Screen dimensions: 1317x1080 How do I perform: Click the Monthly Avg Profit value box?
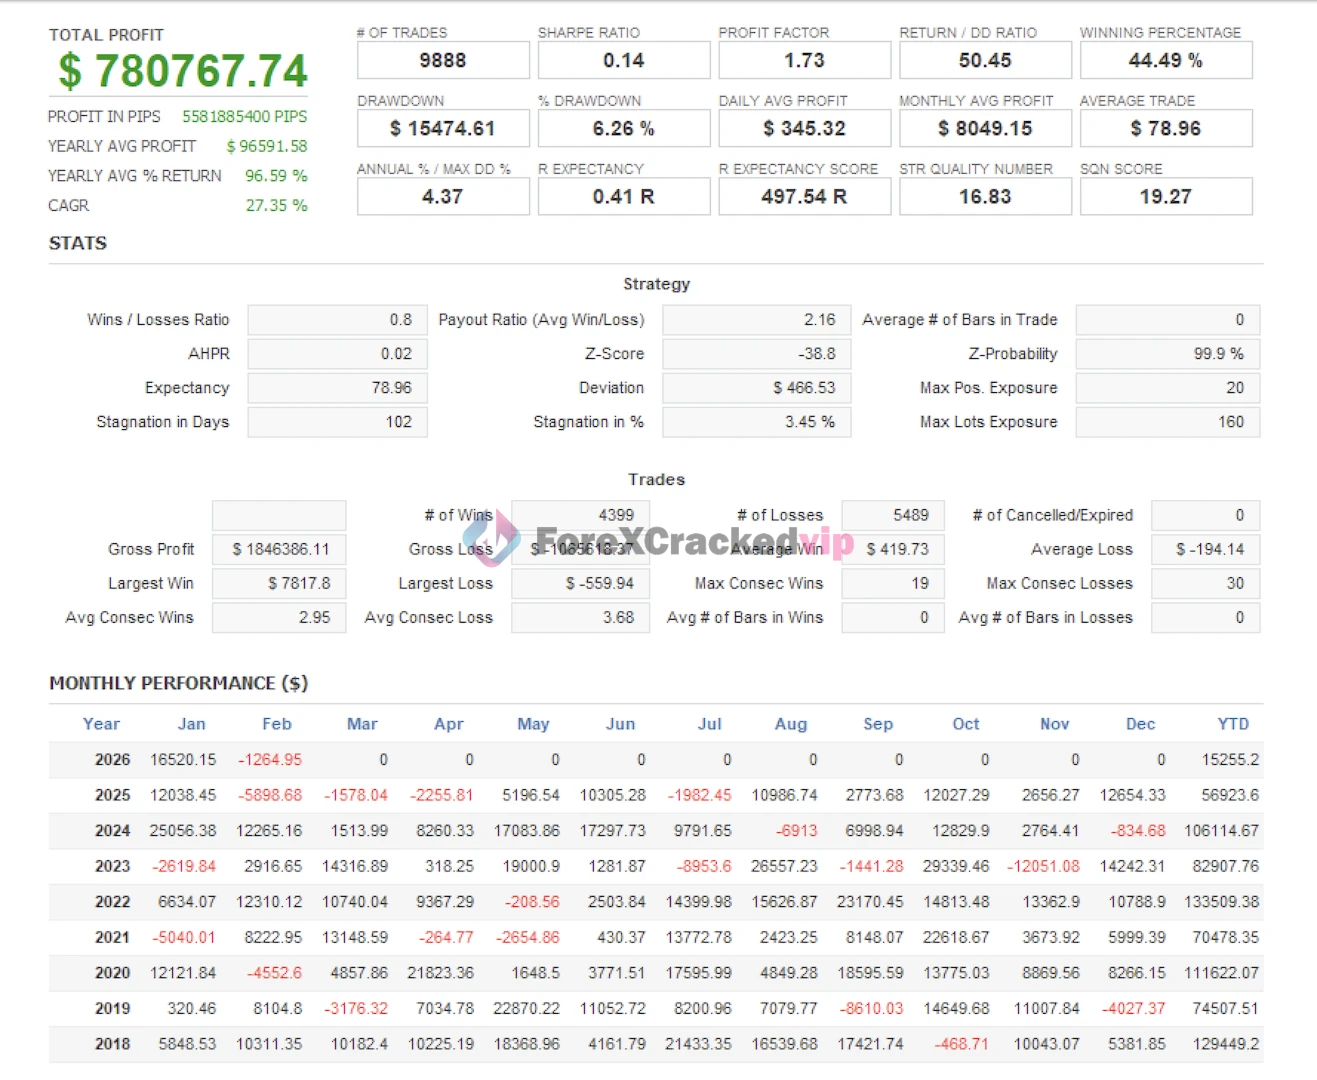tap(985, 129)
